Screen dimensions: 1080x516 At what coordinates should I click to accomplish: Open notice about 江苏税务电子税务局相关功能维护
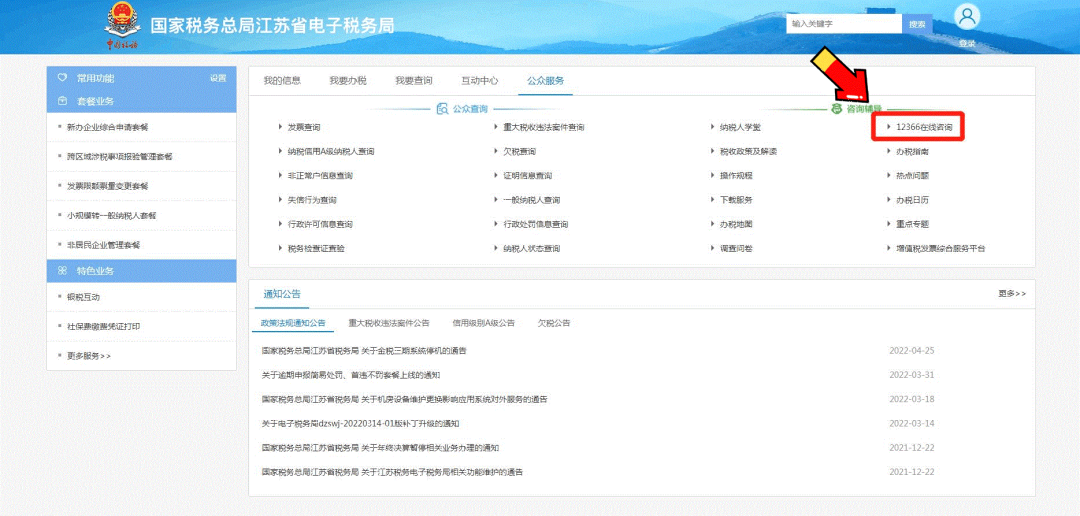click(x=393, y=472)
